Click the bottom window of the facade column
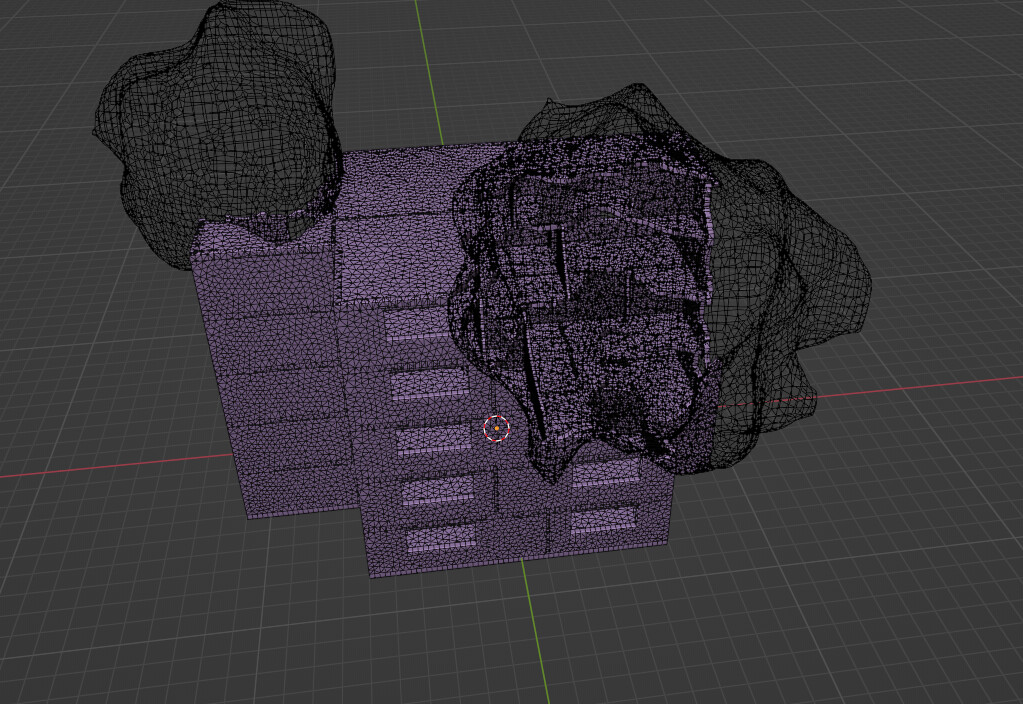The width and height of the screenshot is (1023, 704). [x=442, y=538]
